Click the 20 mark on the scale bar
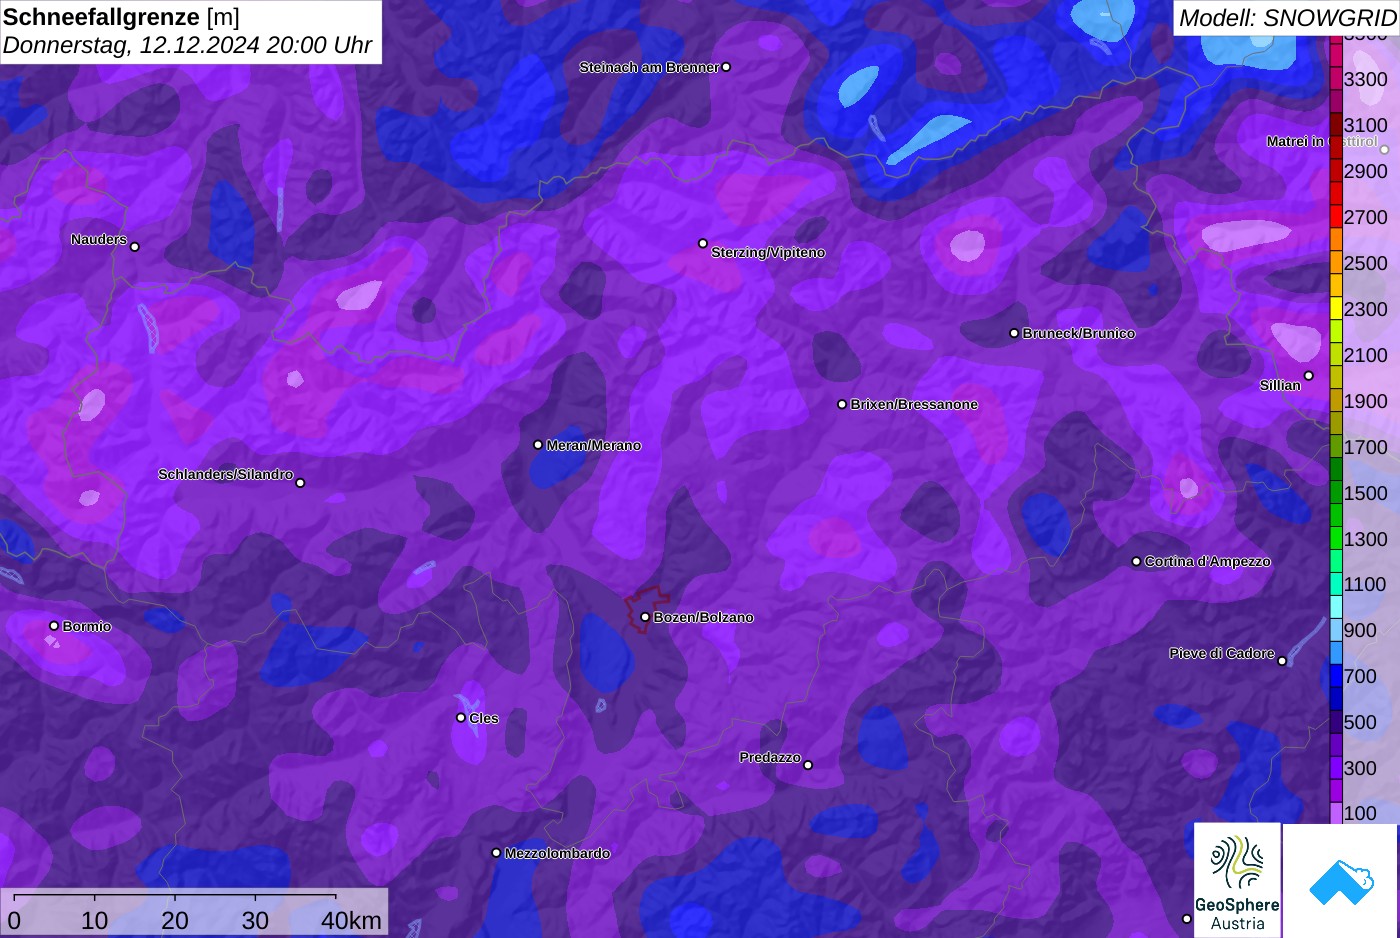Viewport: 1400px width, 938px height. click(x=175, y=920)
